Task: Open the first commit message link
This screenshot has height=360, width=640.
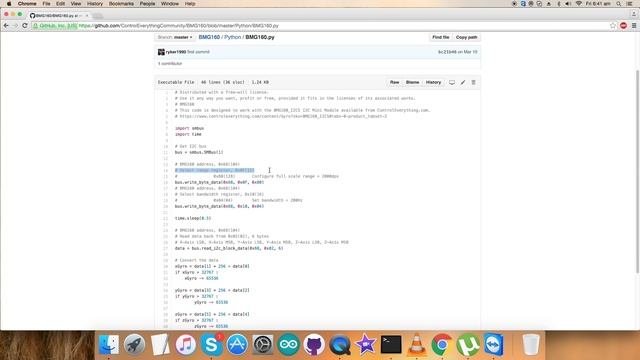Action: click(x=198, y=52)
